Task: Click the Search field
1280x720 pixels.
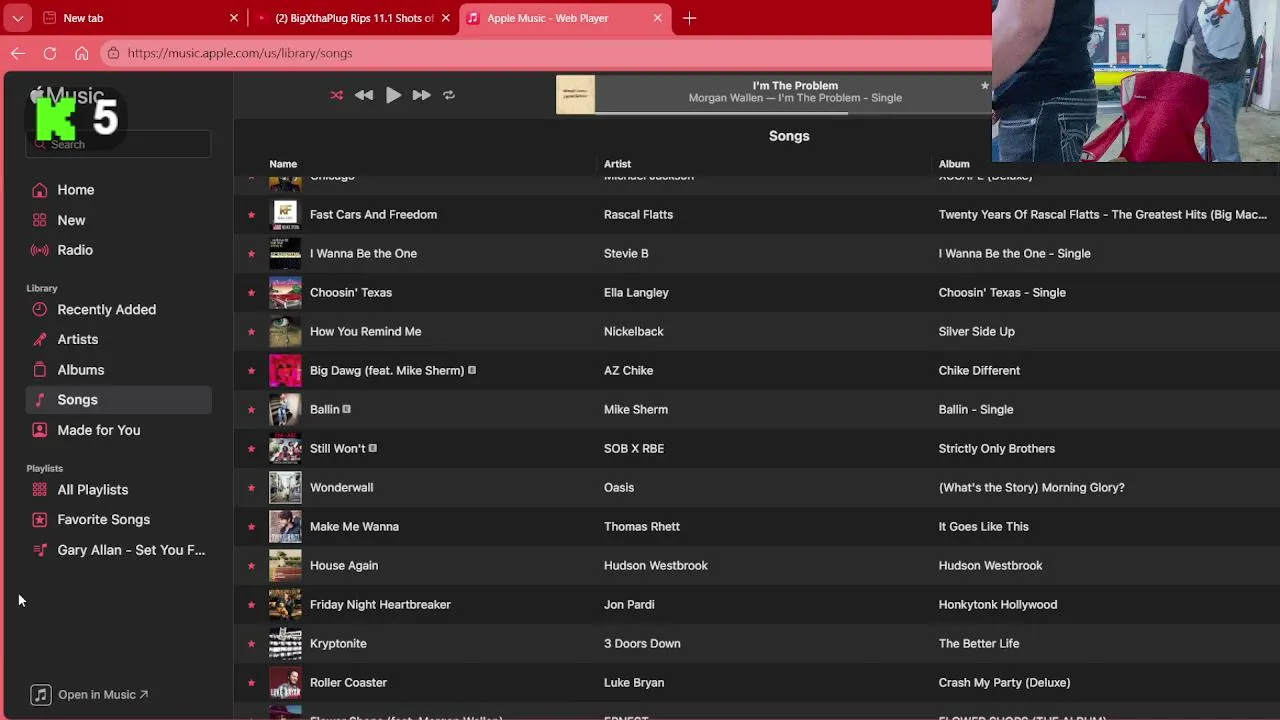Action: pyautogui.click(x=118, y=144)
